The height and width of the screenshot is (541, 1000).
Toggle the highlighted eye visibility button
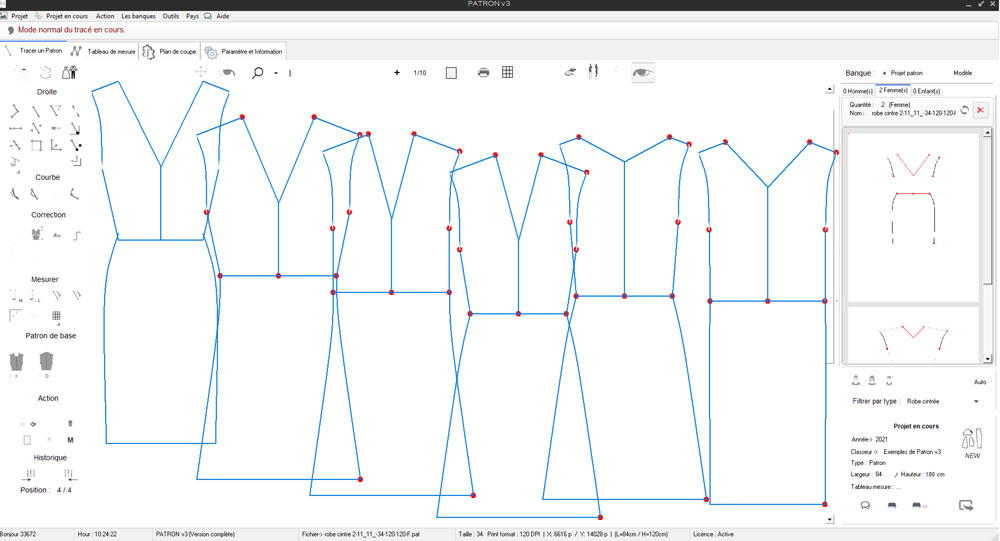click(643, 72)
